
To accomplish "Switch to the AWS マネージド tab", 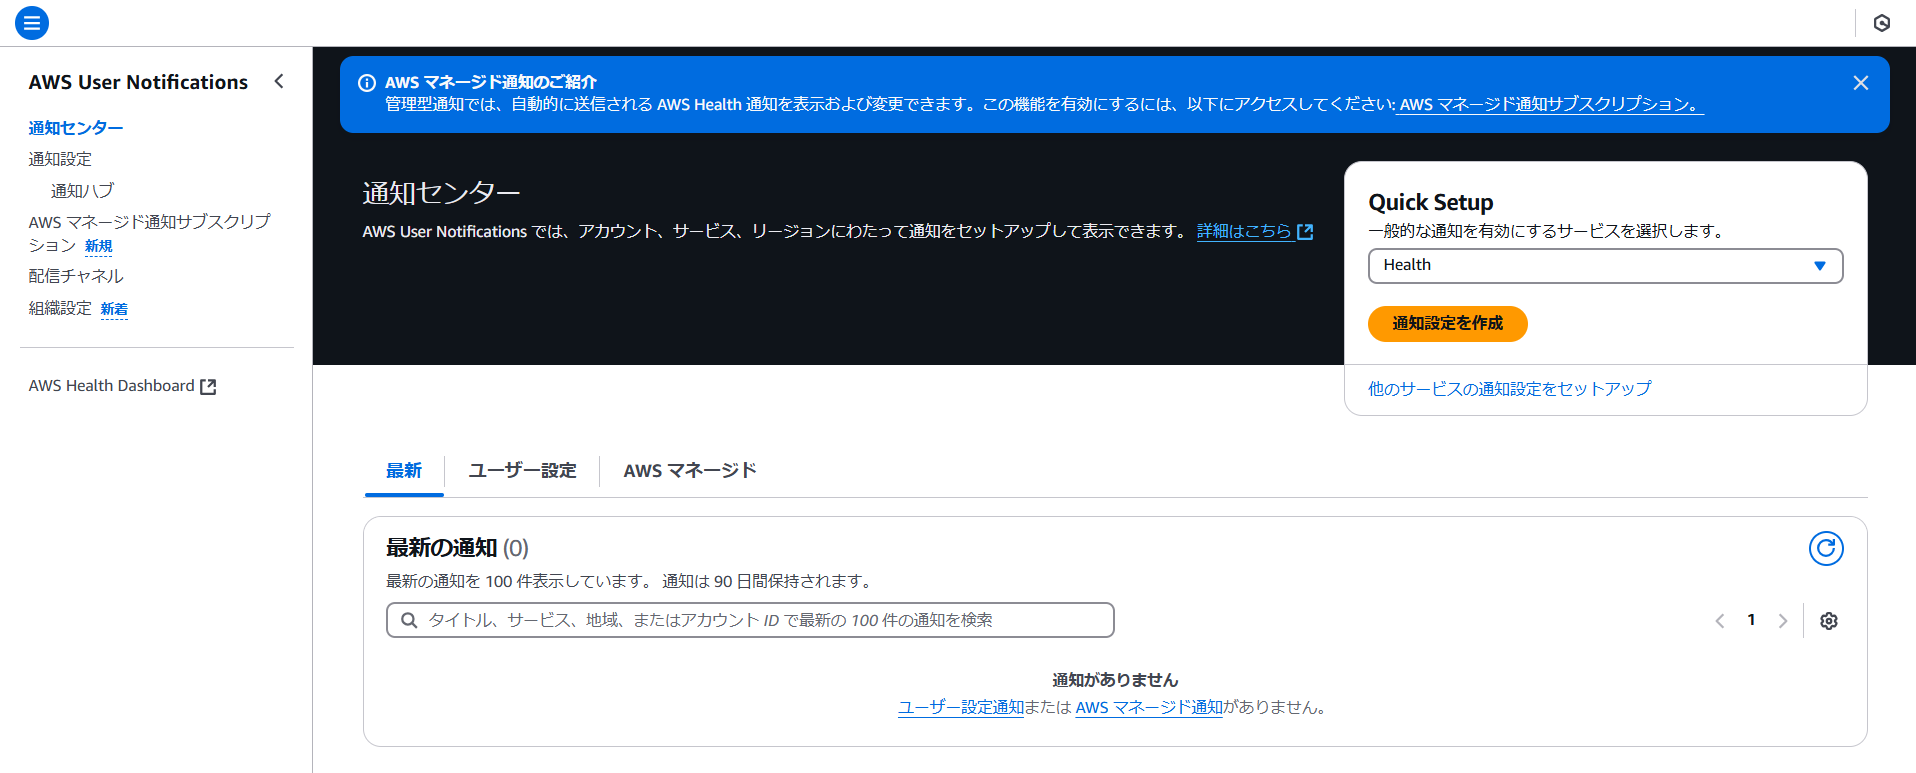I will [690, 471].
